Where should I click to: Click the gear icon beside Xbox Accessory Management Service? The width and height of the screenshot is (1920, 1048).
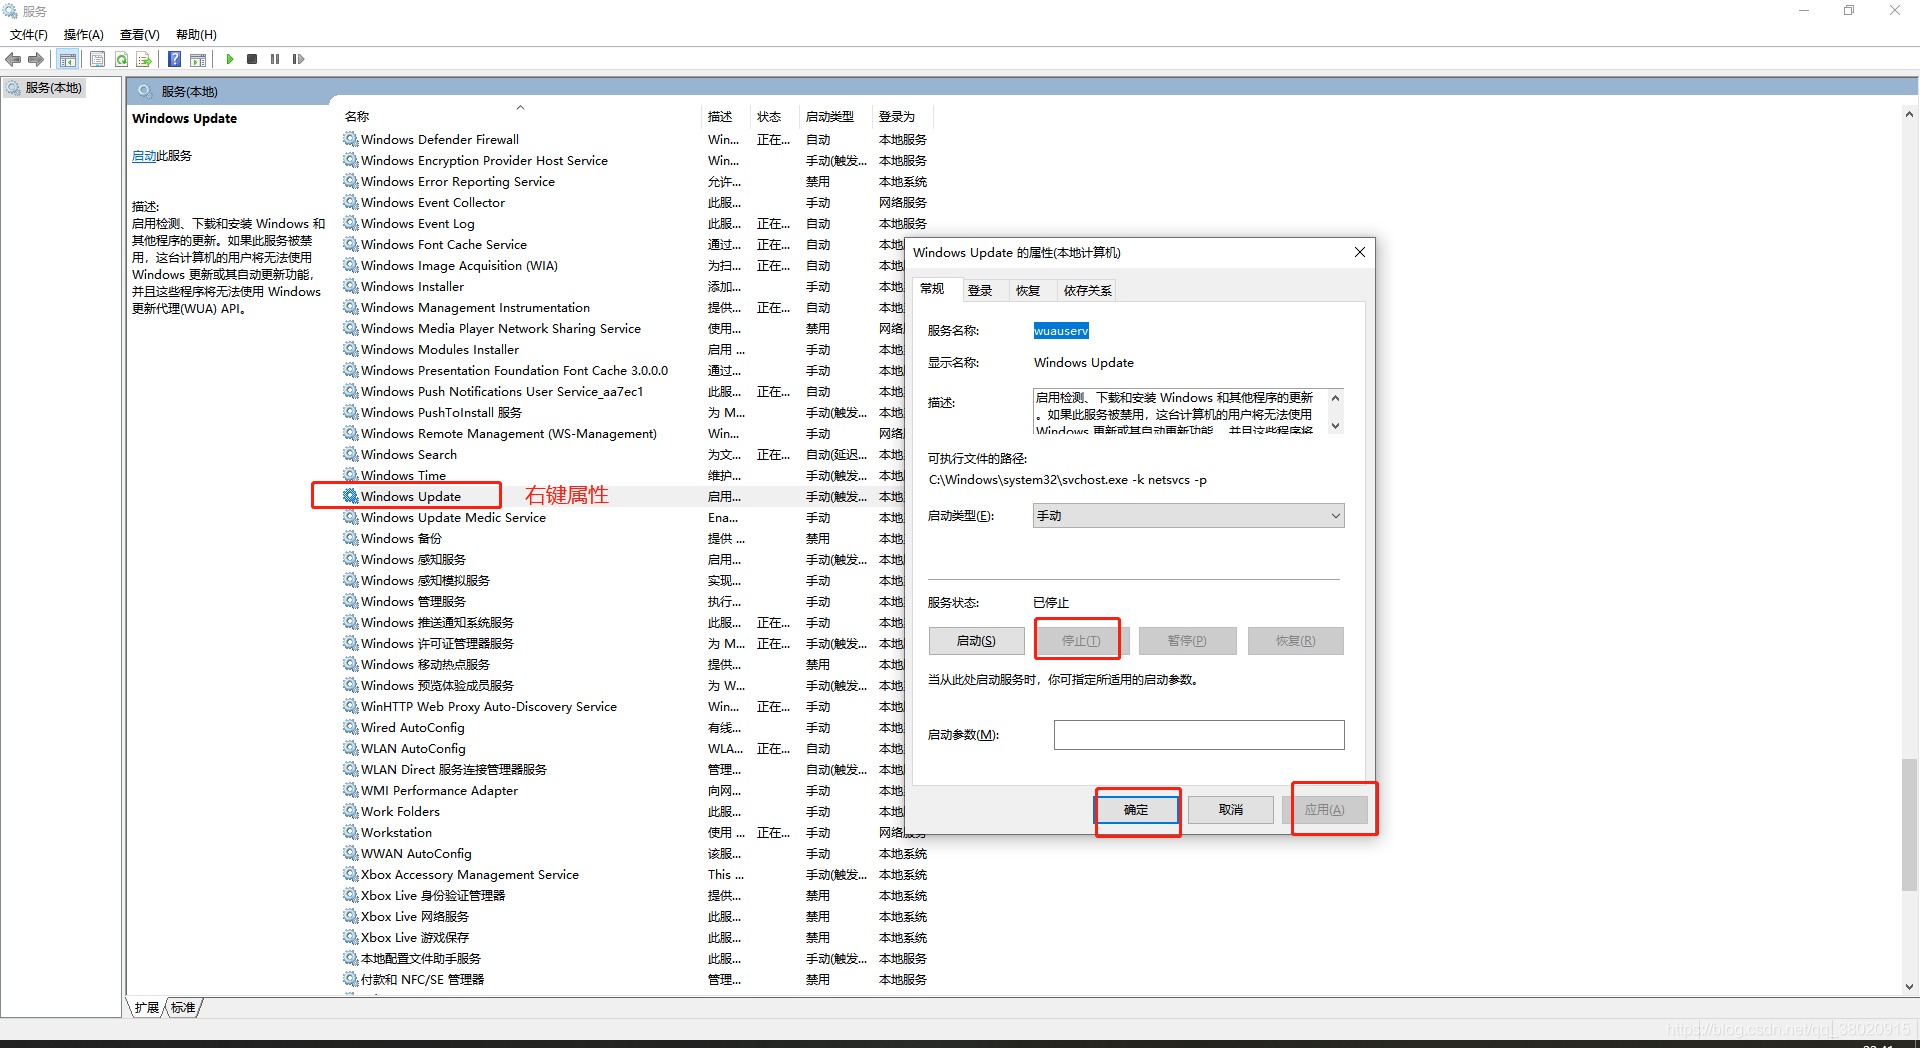350,874
